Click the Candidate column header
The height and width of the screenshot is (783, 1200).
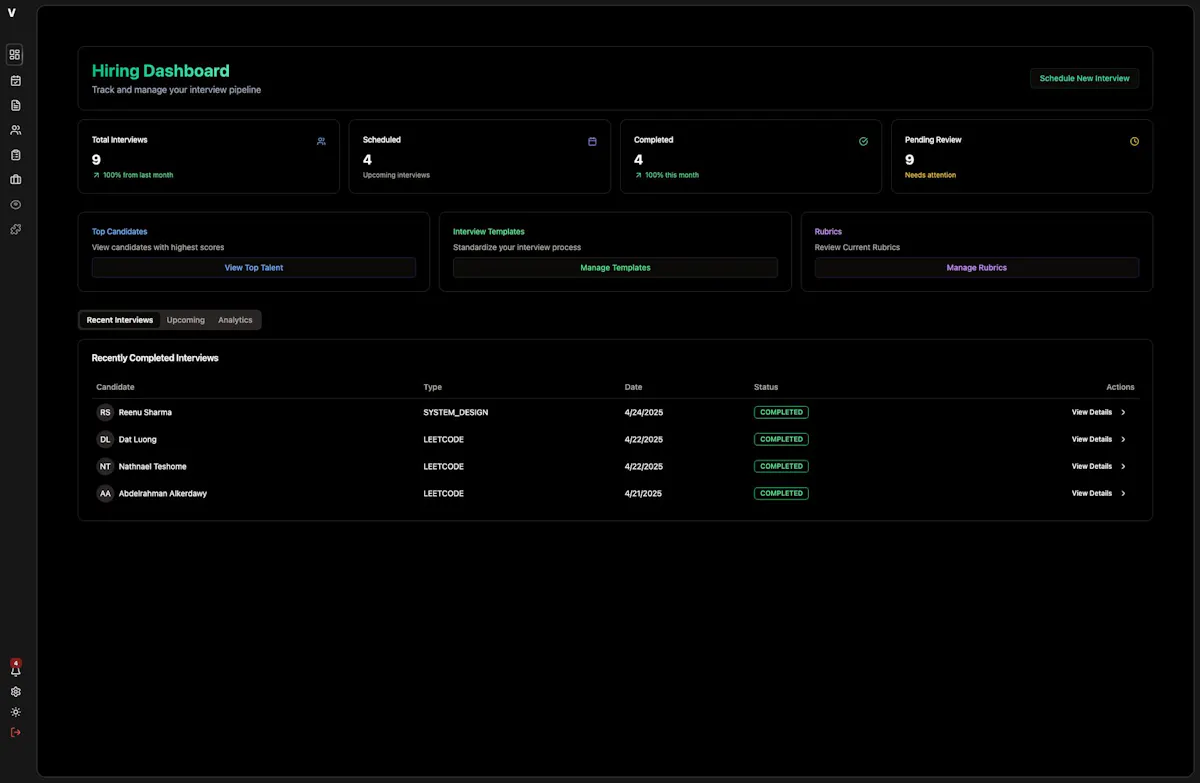115,387
